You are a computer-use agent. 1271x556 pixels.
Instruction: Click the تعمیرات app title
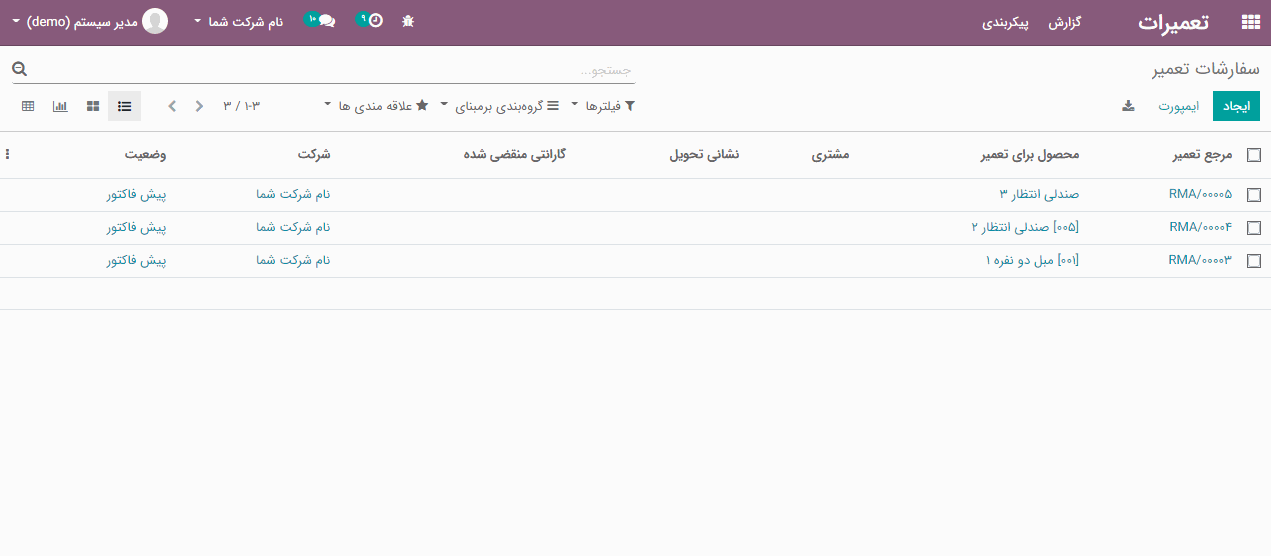point(1173,22)
